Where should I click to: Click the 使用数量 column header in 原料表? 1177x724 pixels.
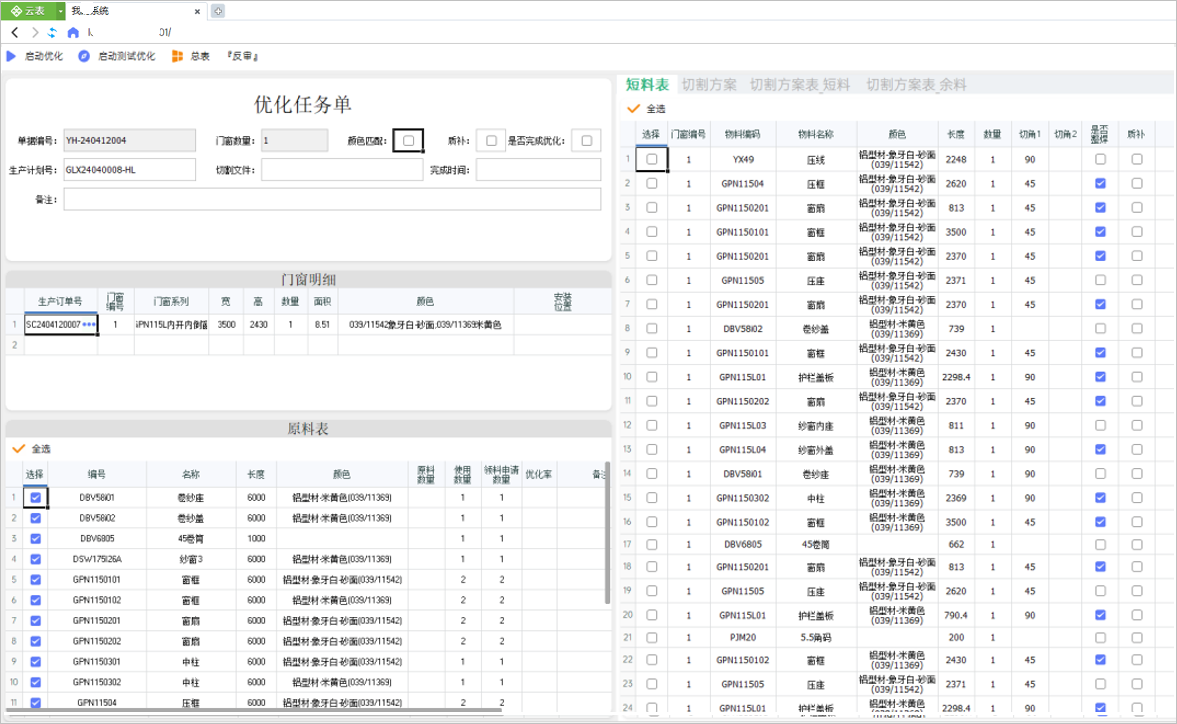(462, 474)
